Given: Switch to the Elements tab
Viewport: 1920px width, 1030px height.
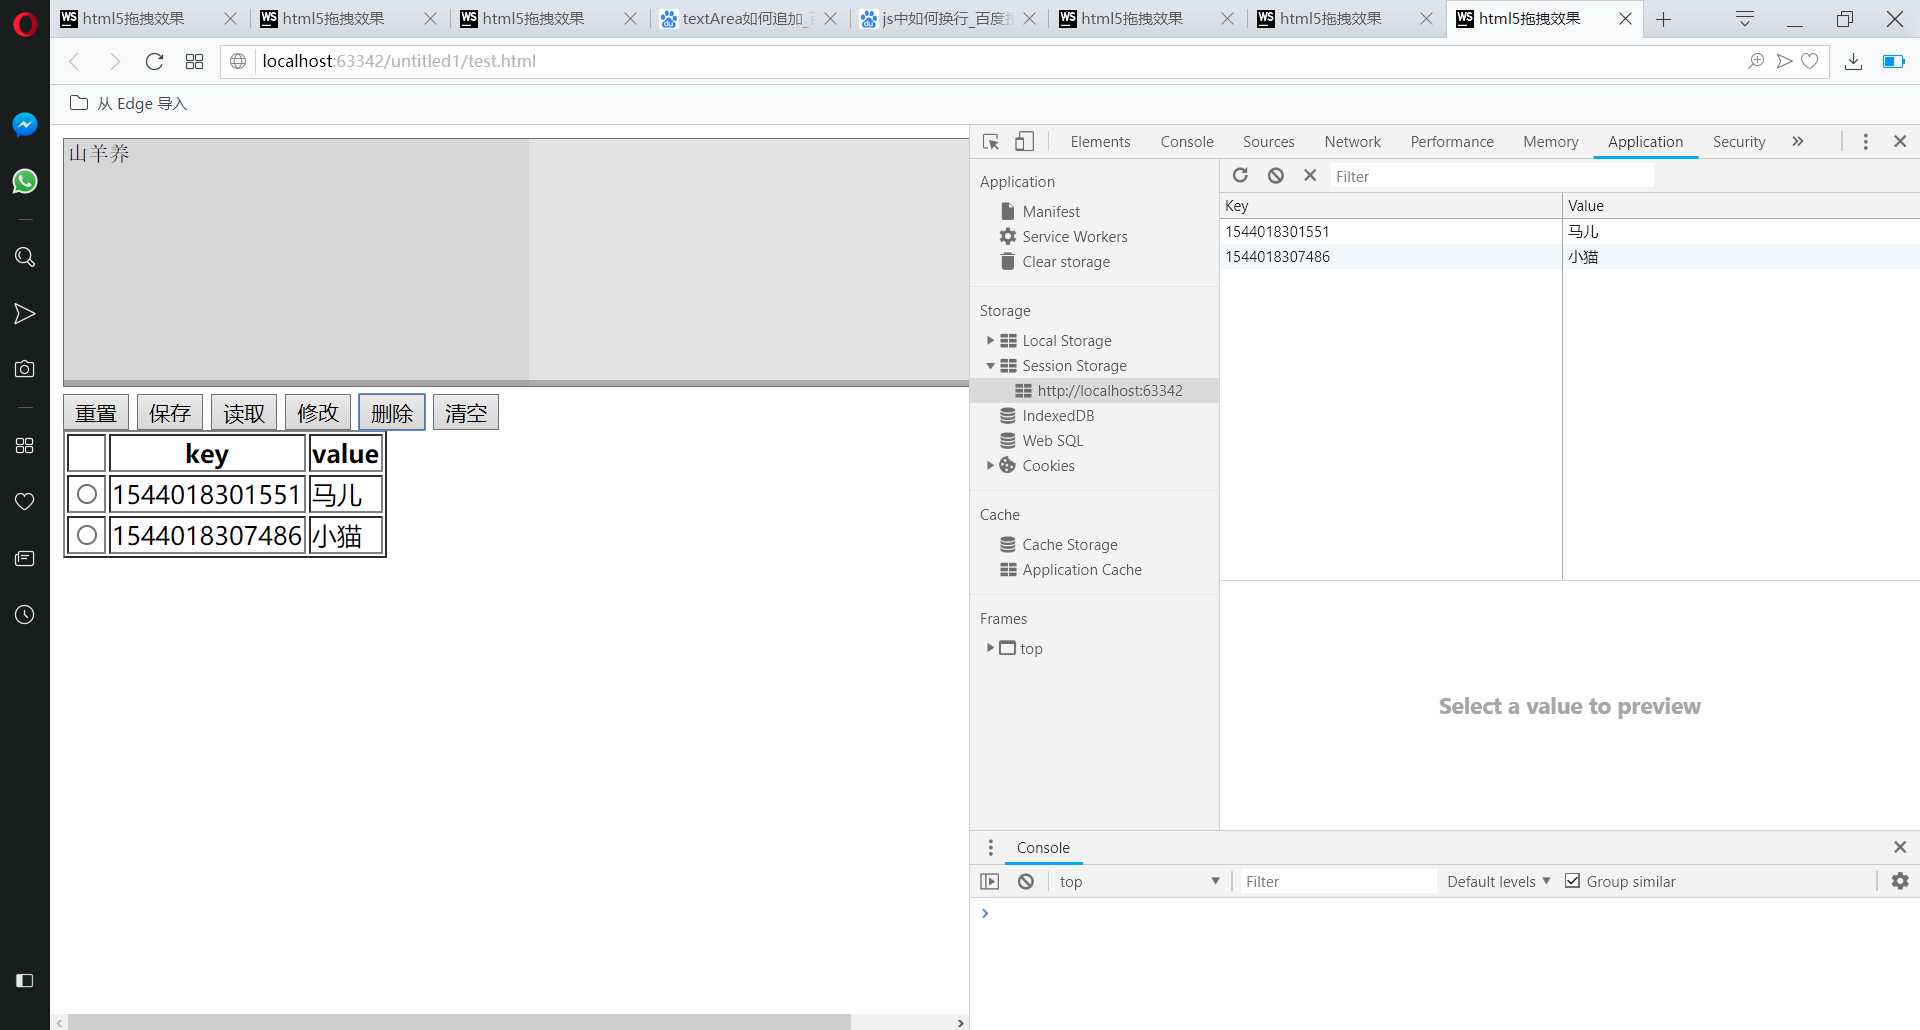Looking at the screenshot, I should pyautogui.click(x=1100, y=142).
